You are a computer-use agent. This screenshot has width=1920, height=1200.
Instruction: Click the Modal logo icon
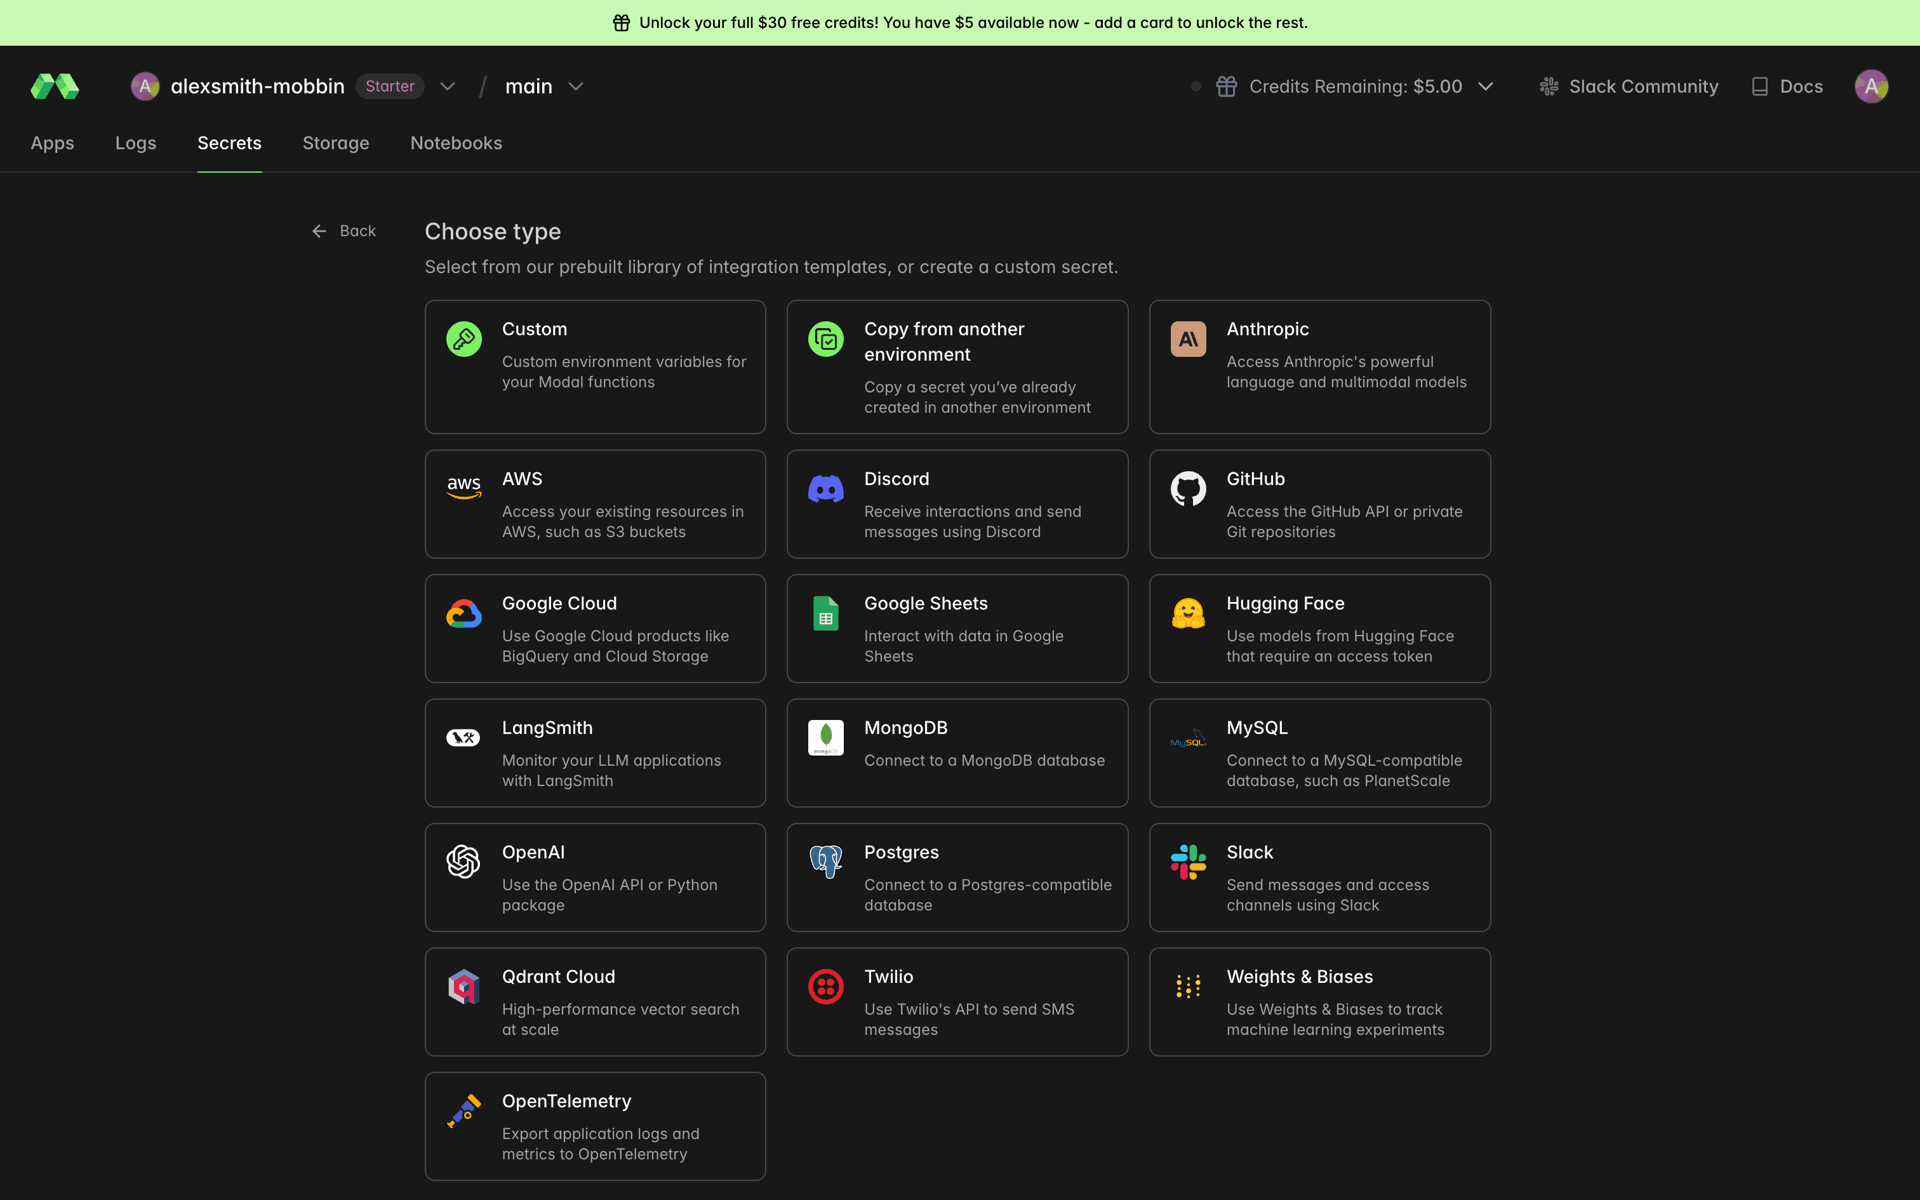[55, 87]
